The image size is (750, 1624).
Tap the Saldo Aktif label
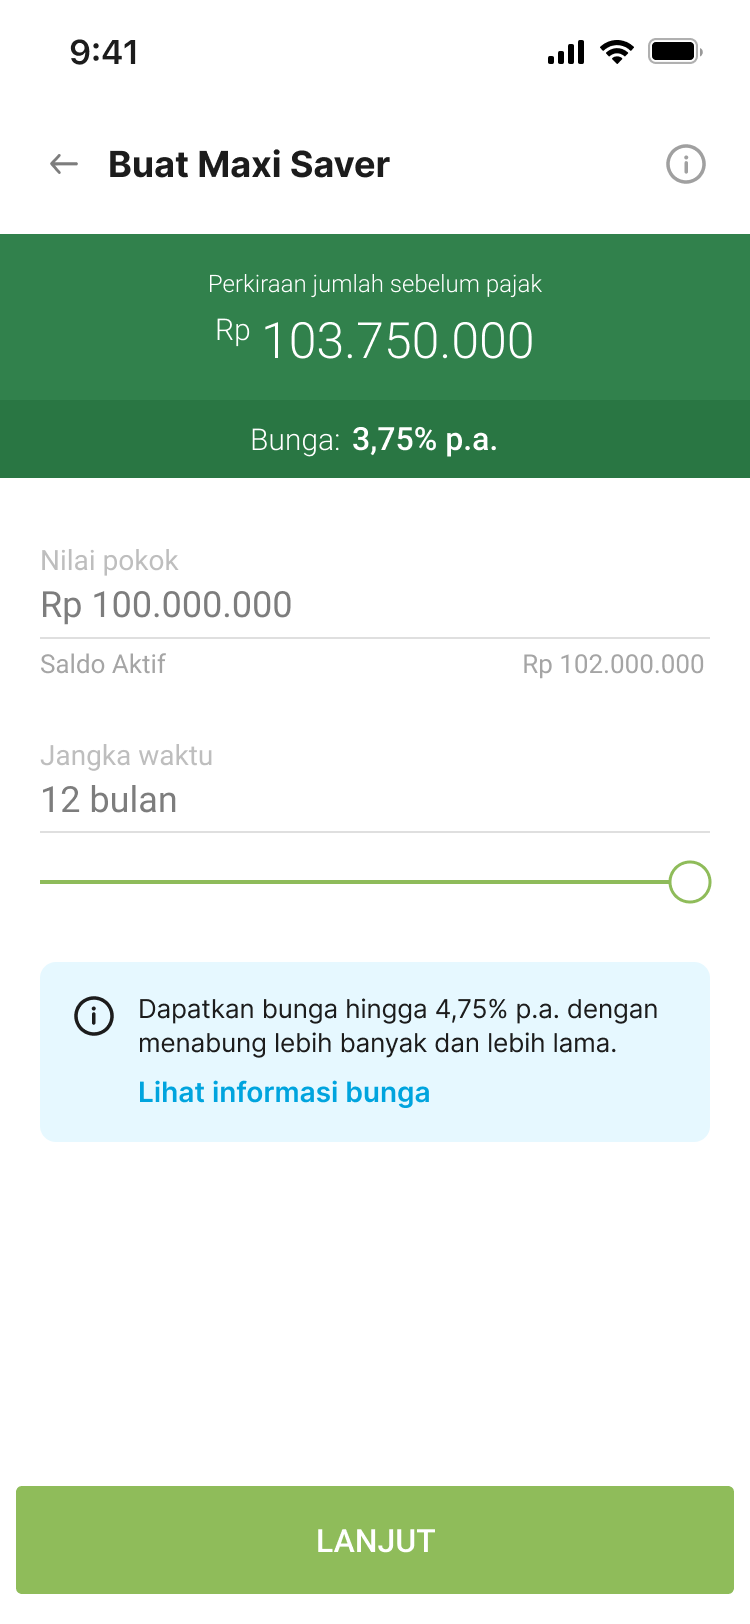pos(103,664)
